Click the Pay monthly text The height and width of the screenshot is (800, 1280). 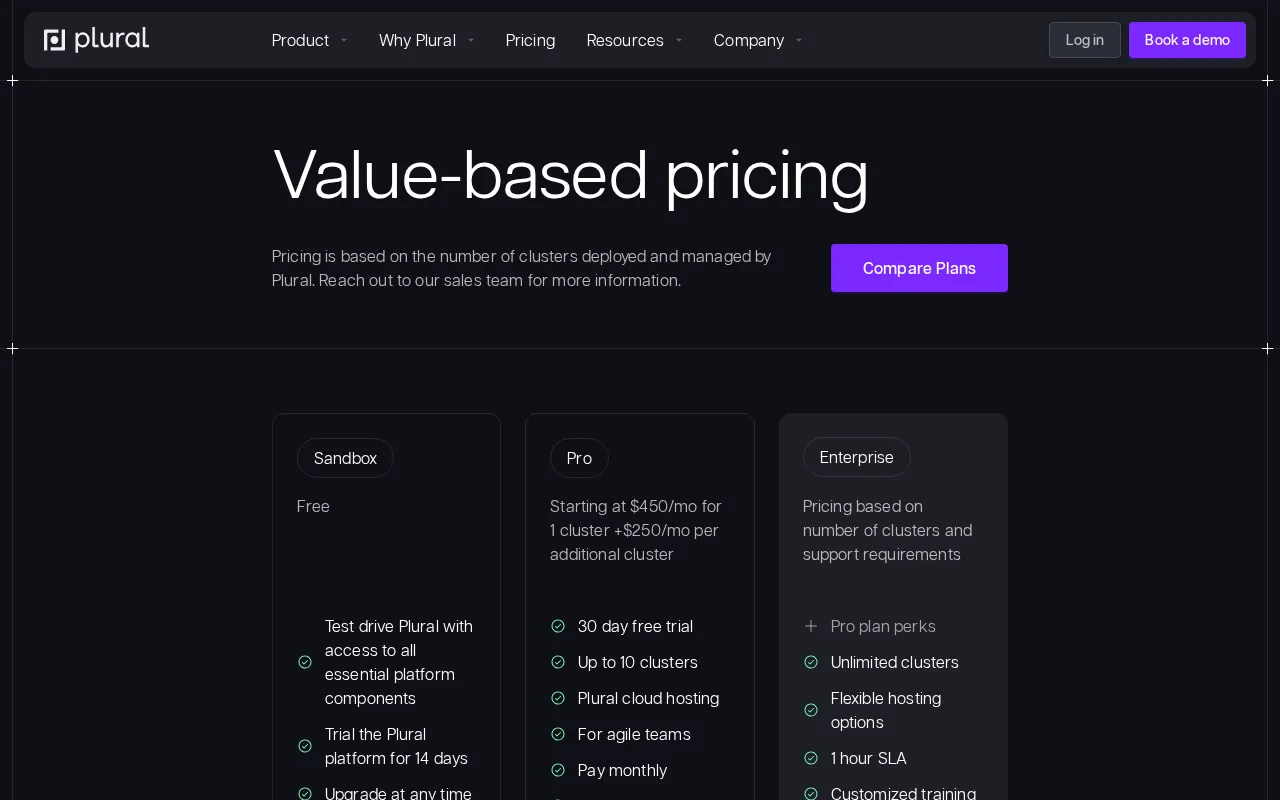click(x=622, y=770)
